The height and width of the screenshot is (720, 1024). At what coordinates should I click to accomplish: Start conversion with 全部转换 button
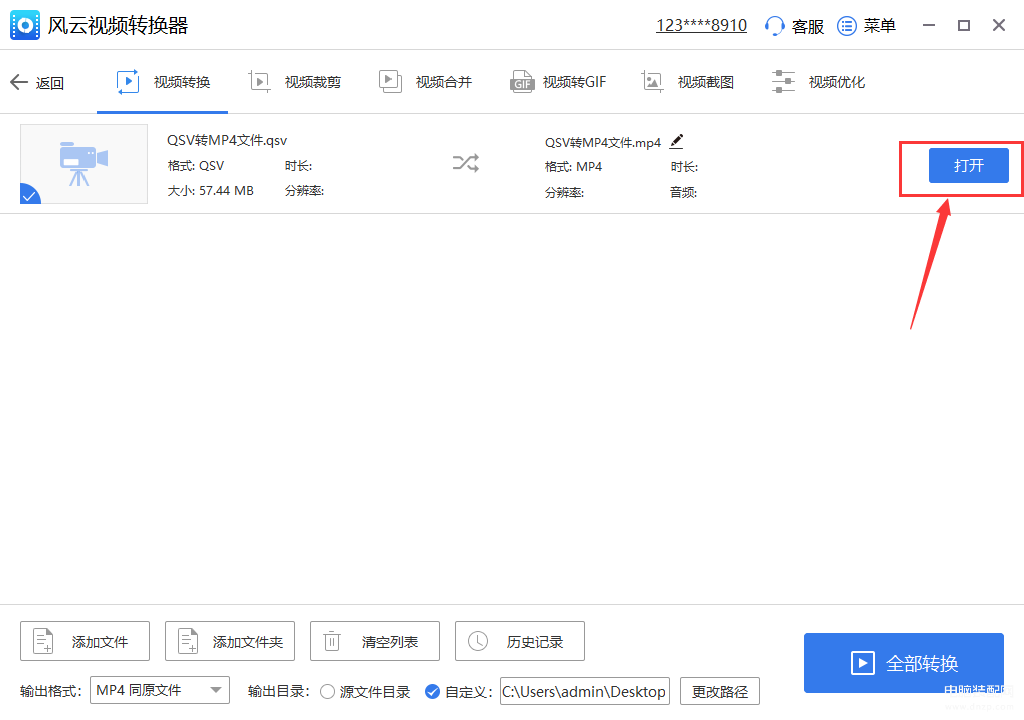click(904, 663)
